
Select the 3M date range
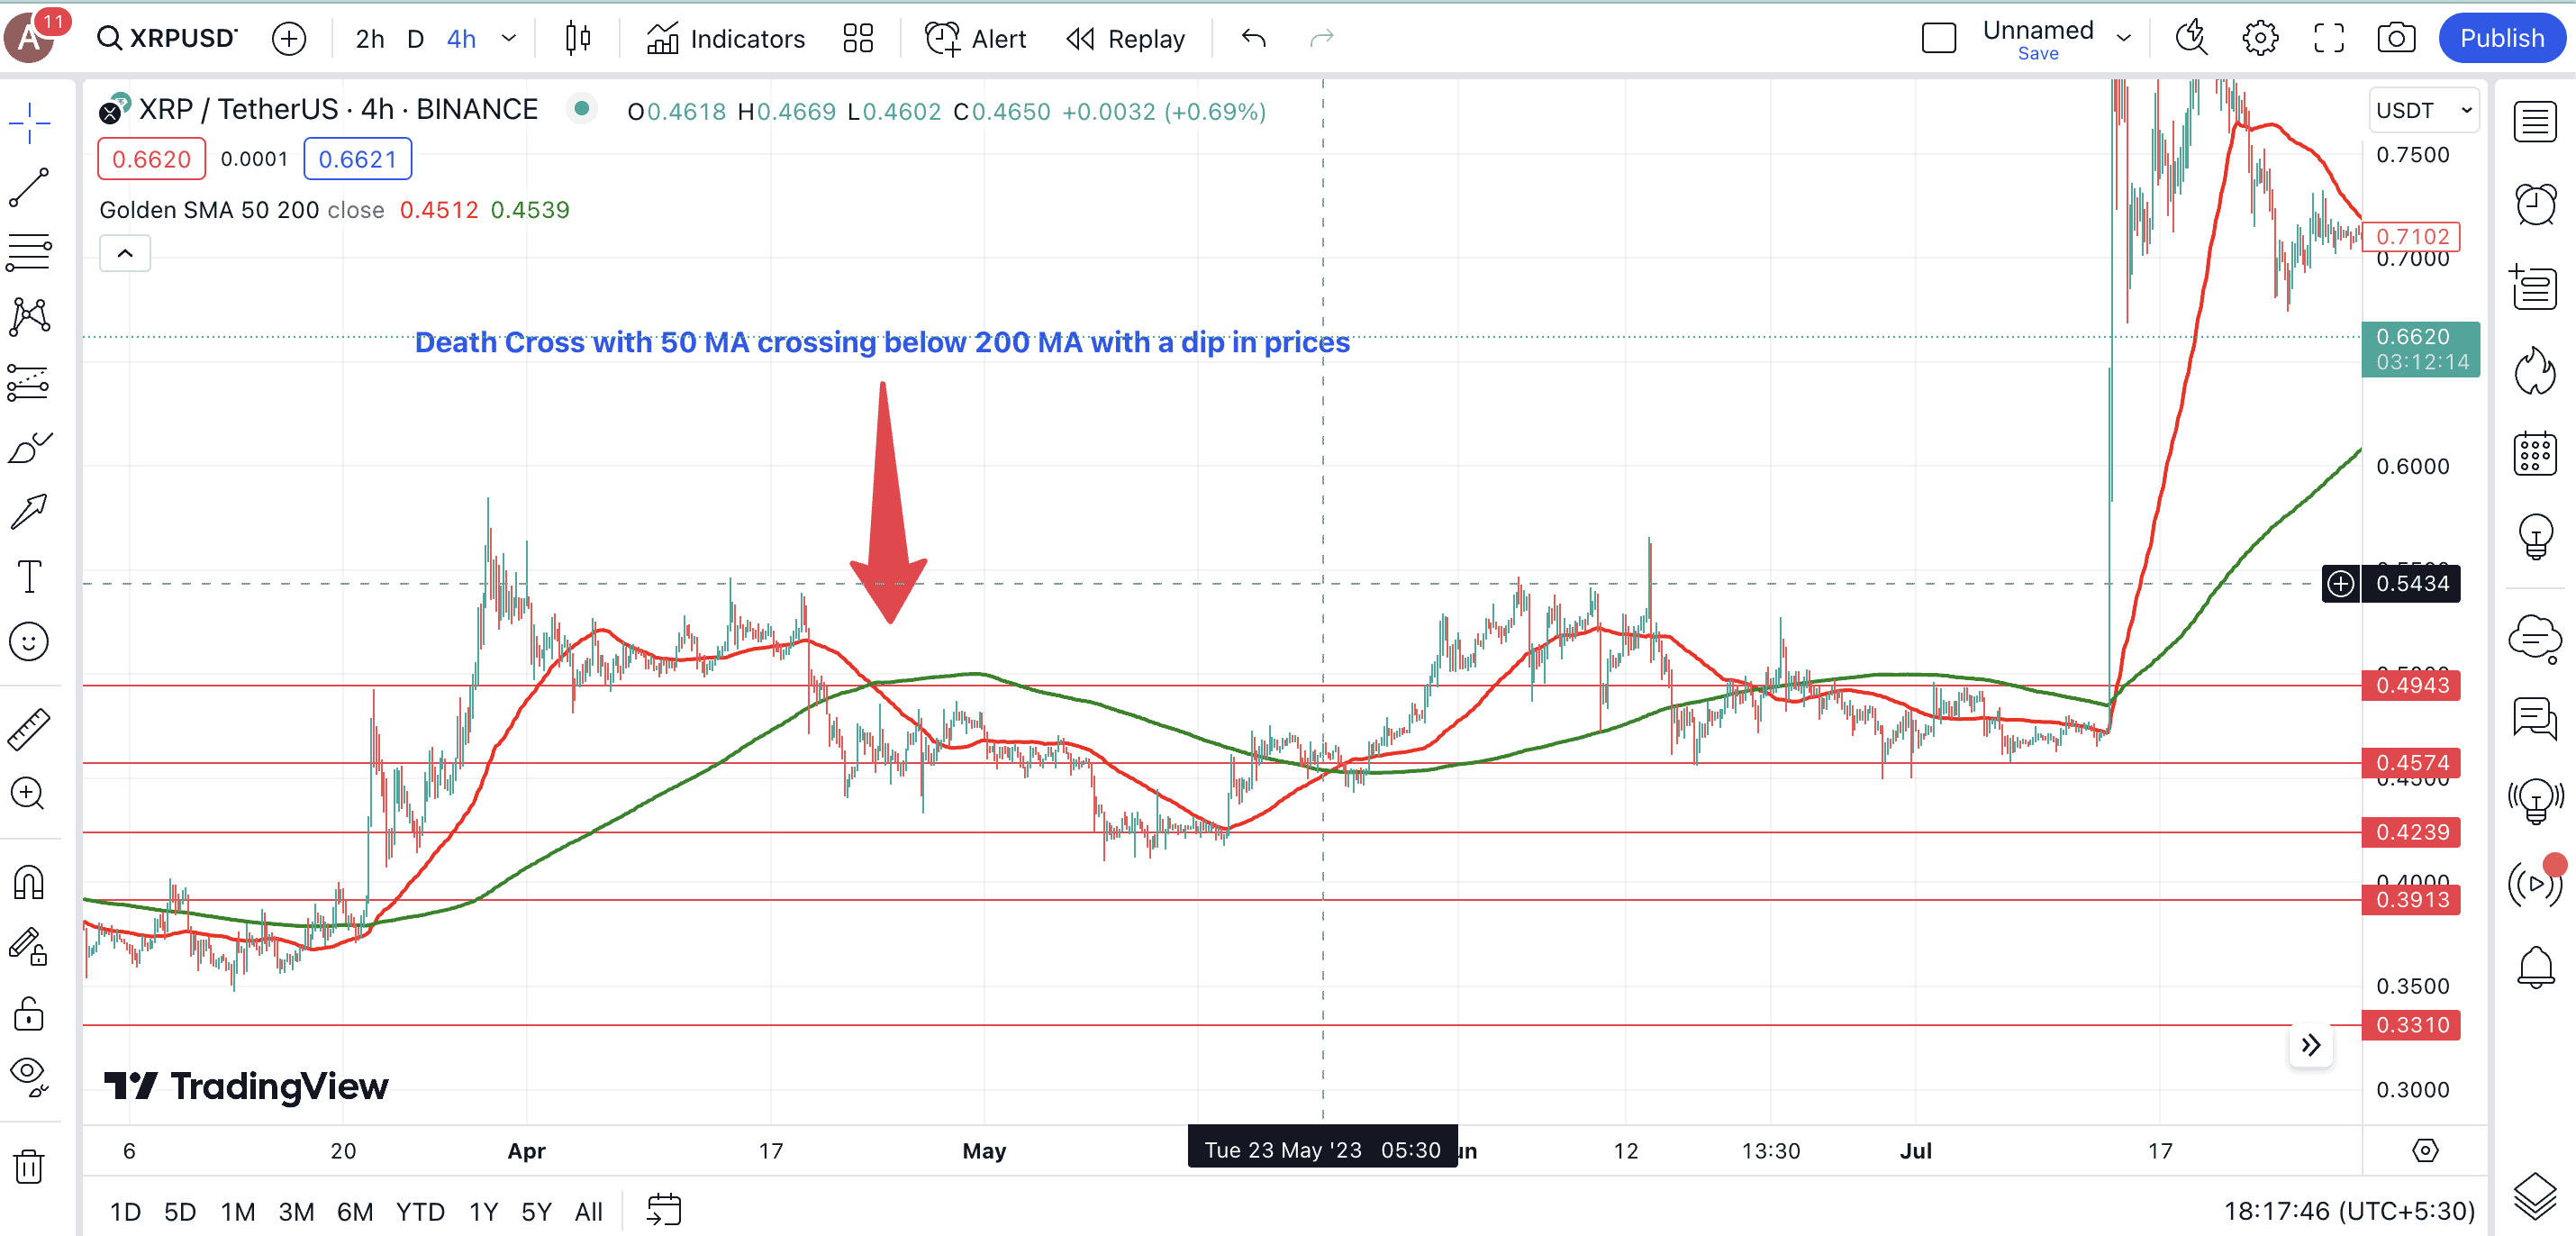click(296, 1212)
